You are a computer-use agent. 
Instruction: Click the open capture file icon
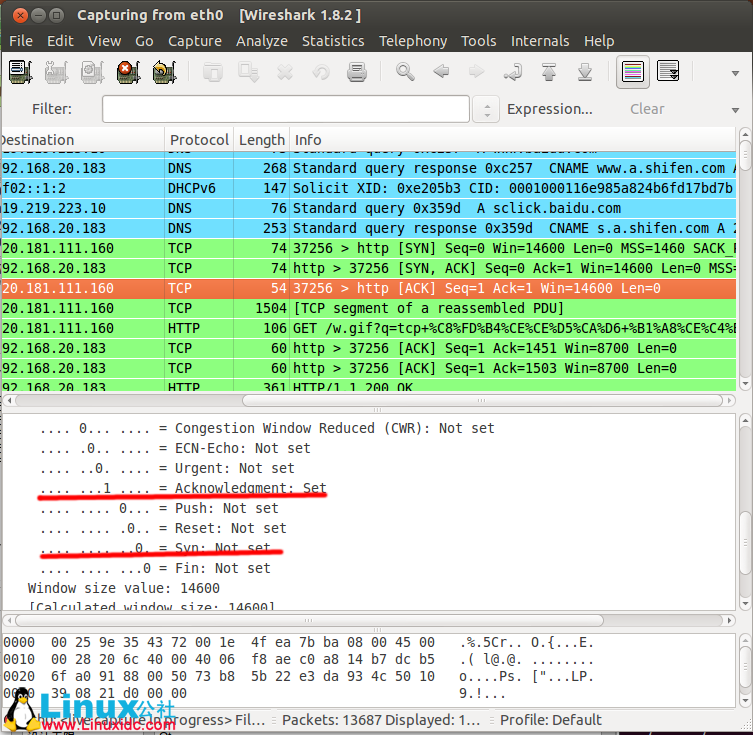[x=212, y=72]
